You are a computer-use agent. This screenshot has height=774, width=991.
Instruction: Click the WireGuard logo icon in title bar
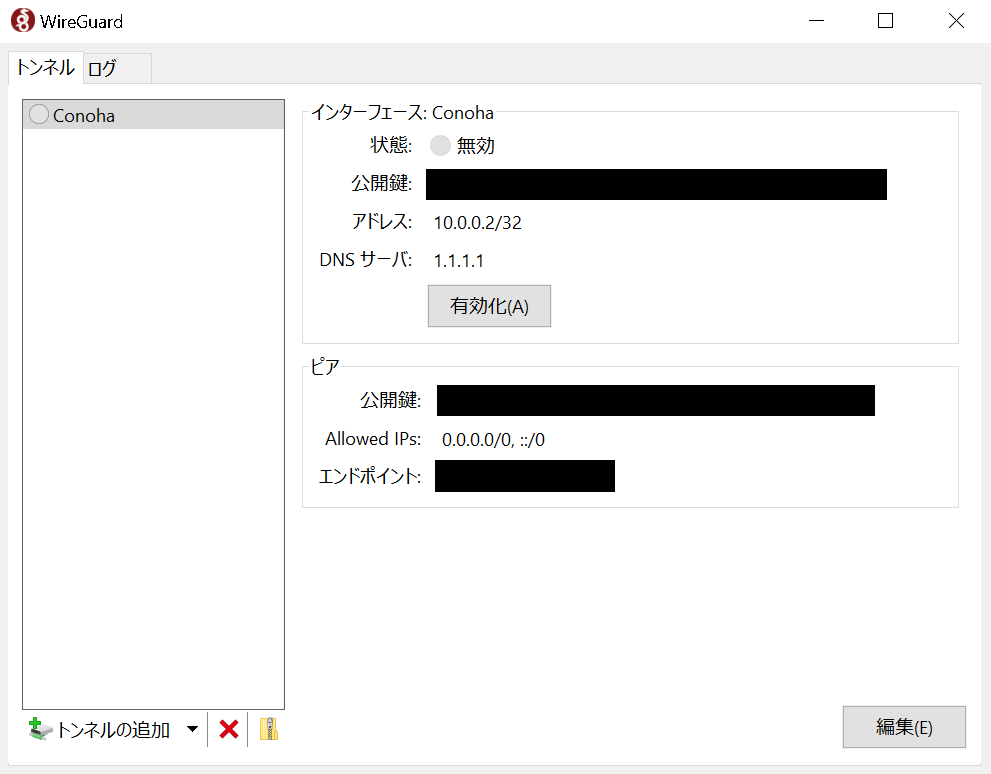[x=23, y=20]
